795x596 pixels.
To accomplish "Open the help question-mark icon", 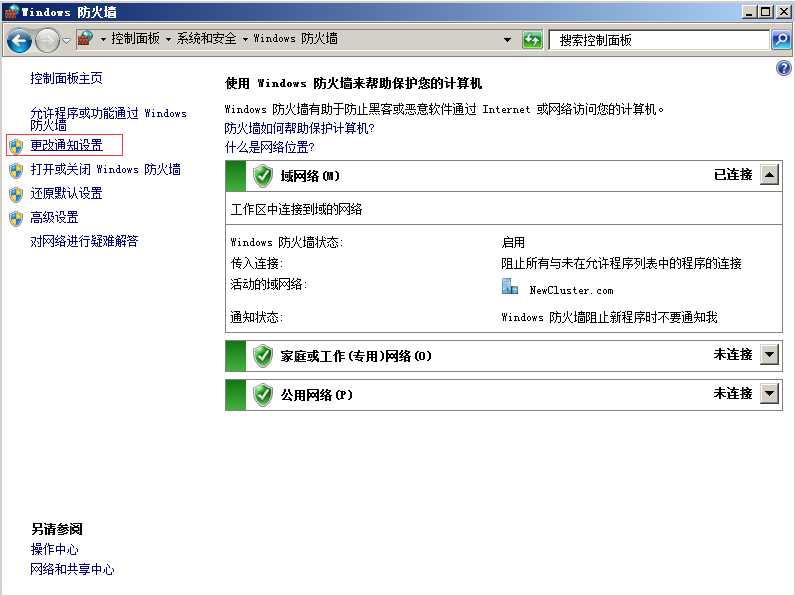I will click(x=783, y=68).
